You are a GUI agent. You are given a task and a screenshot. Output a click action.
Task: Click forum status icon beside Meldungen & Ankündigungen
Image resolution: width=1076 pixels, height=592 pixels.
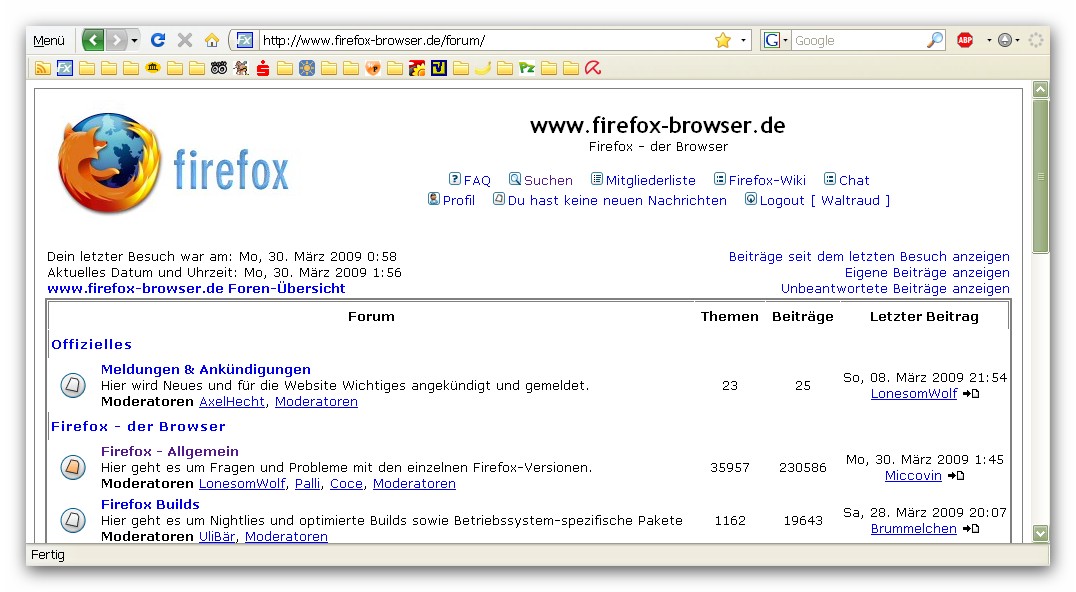(x=73, y=385)
